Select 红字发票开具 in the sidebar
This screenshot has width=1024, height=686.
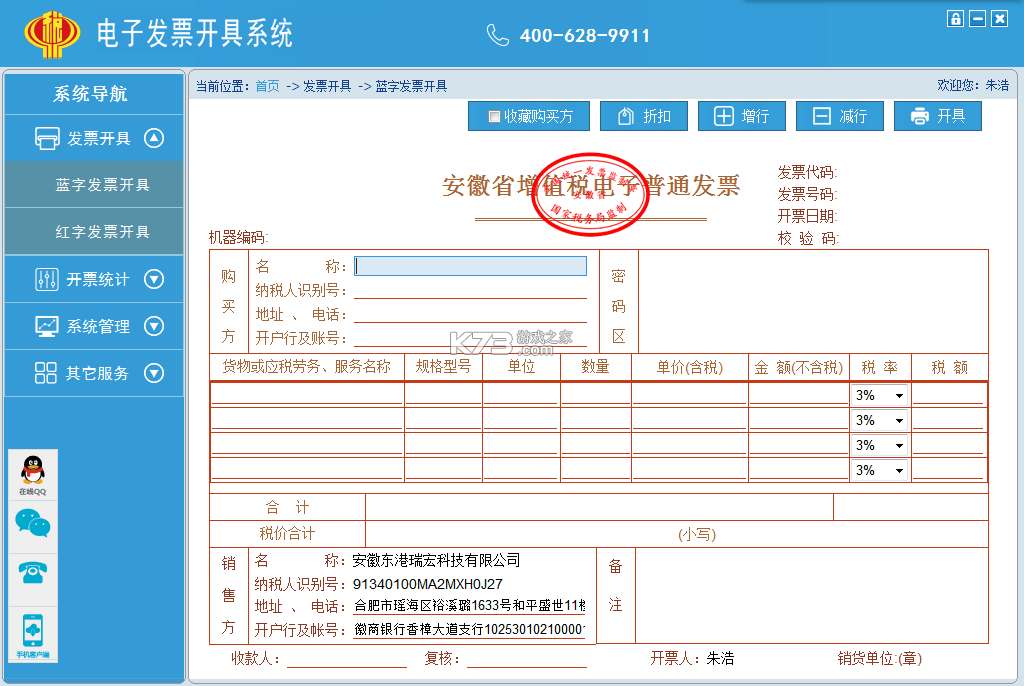click(x=94, y=232)
